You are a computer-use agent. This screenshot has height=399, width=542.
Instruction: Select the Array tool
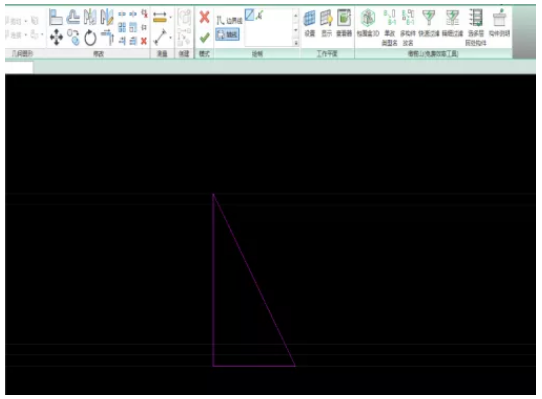pos(122,27)
